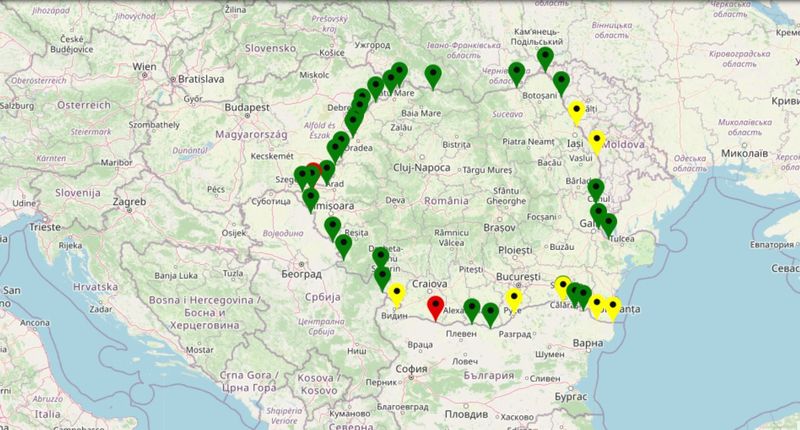The width and height of the screenshot is (800, 430).
Task: Select the Cluj-Napoca city label
Action: 421,168
